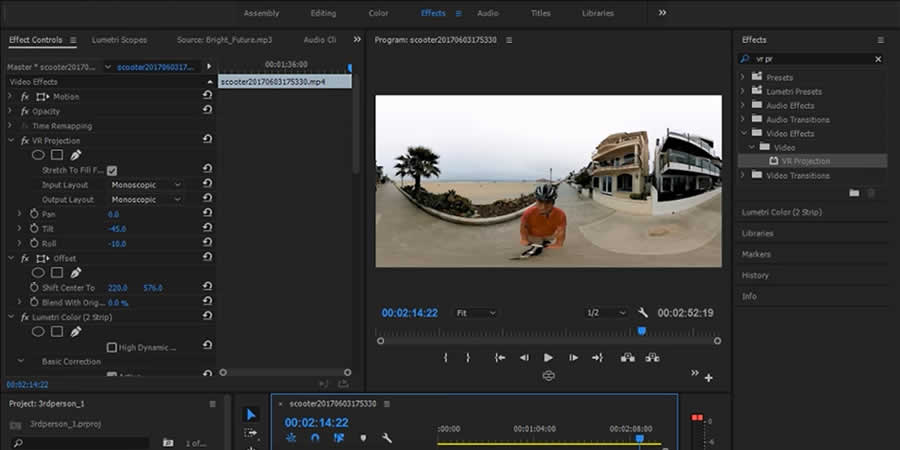Screen dimensions: 900x450
Task: Open the button editor plus icon
Action: coord(709,378)
